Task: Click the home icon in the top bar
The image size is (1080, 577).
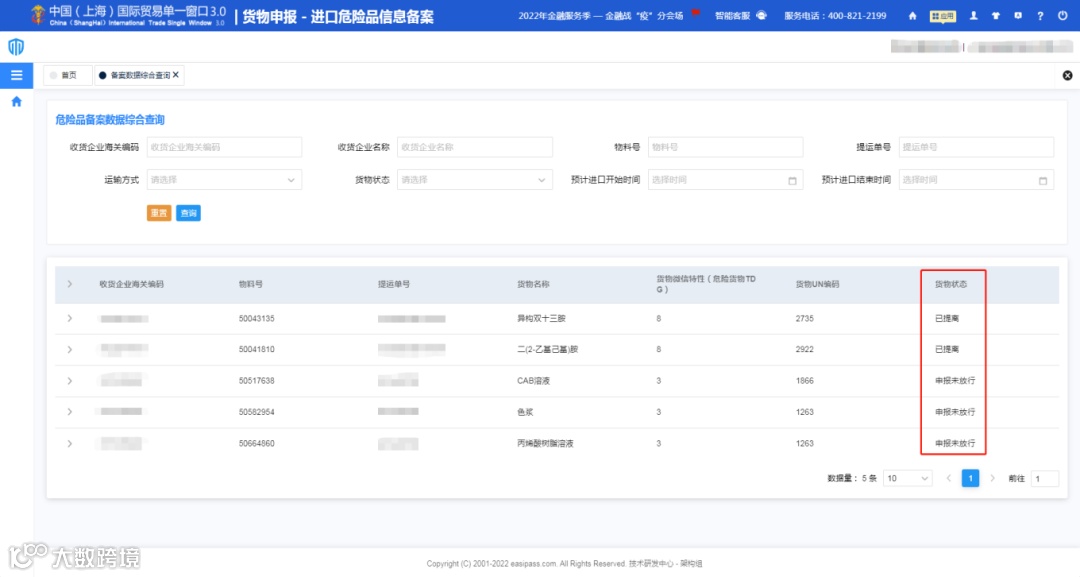Action: pos(912,16)
